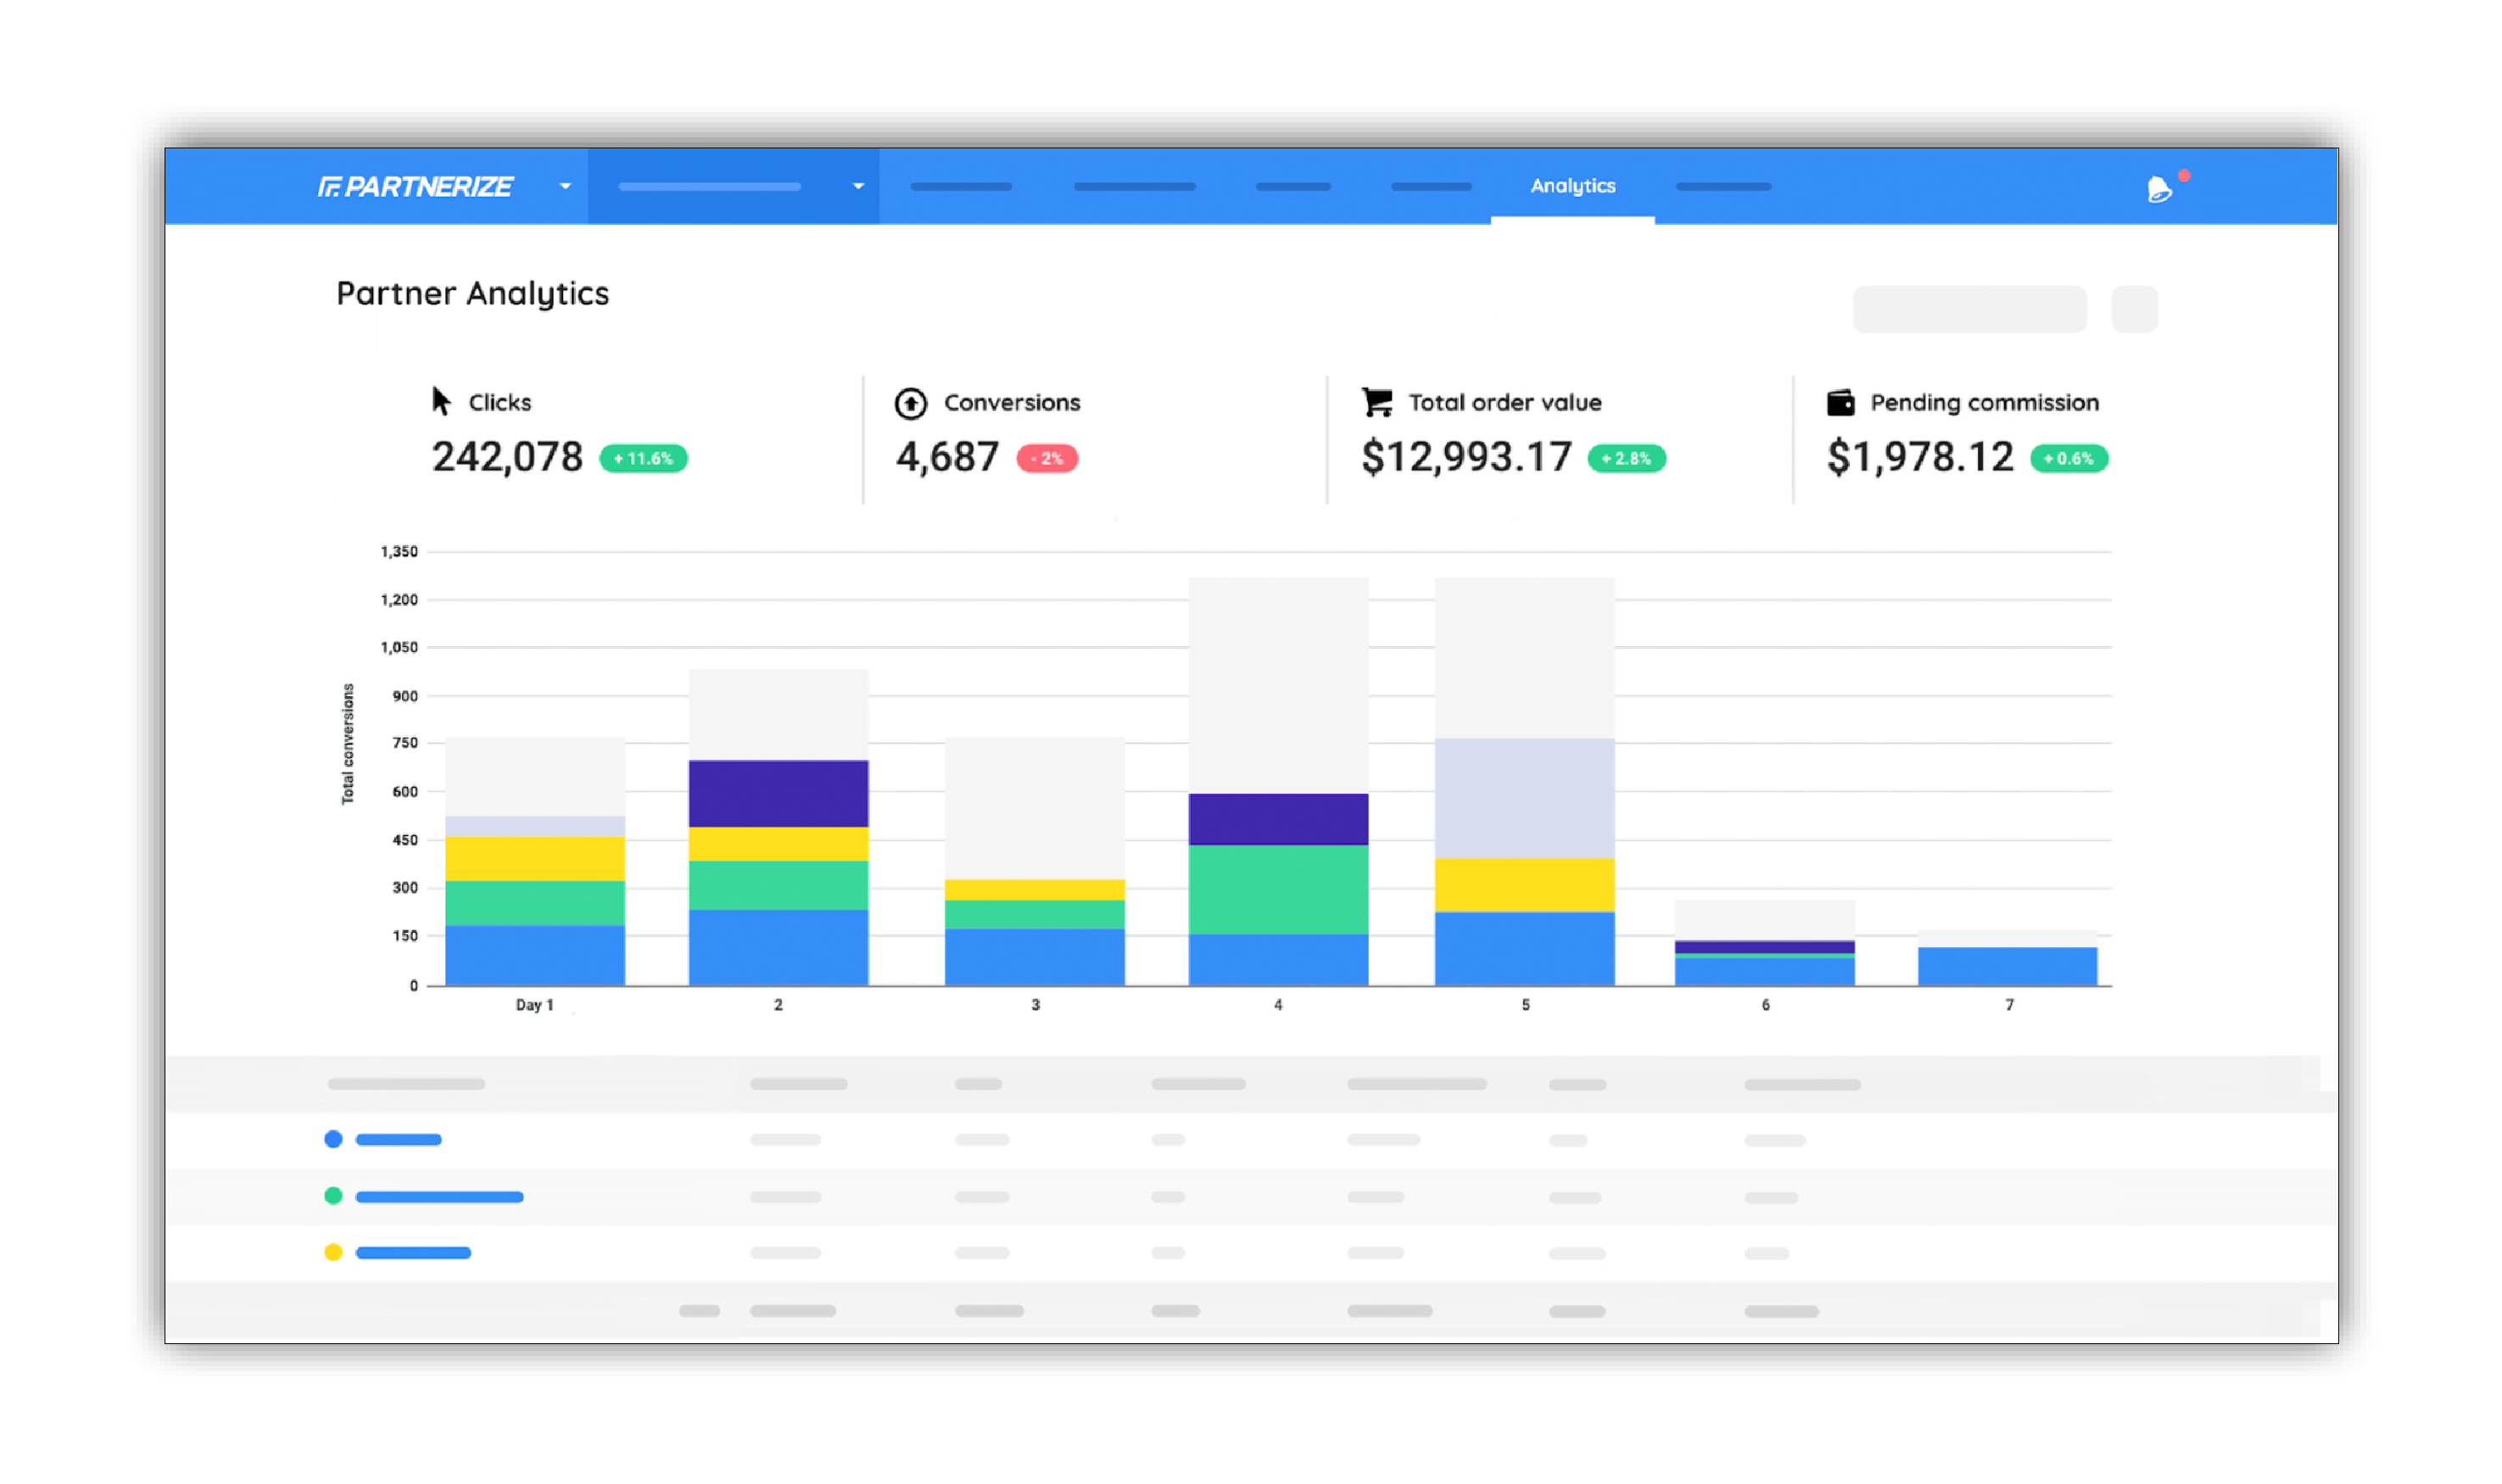Open the blue-dot partner row link
Viewport: 2502px width, 1484px height.
(398, 1139)
